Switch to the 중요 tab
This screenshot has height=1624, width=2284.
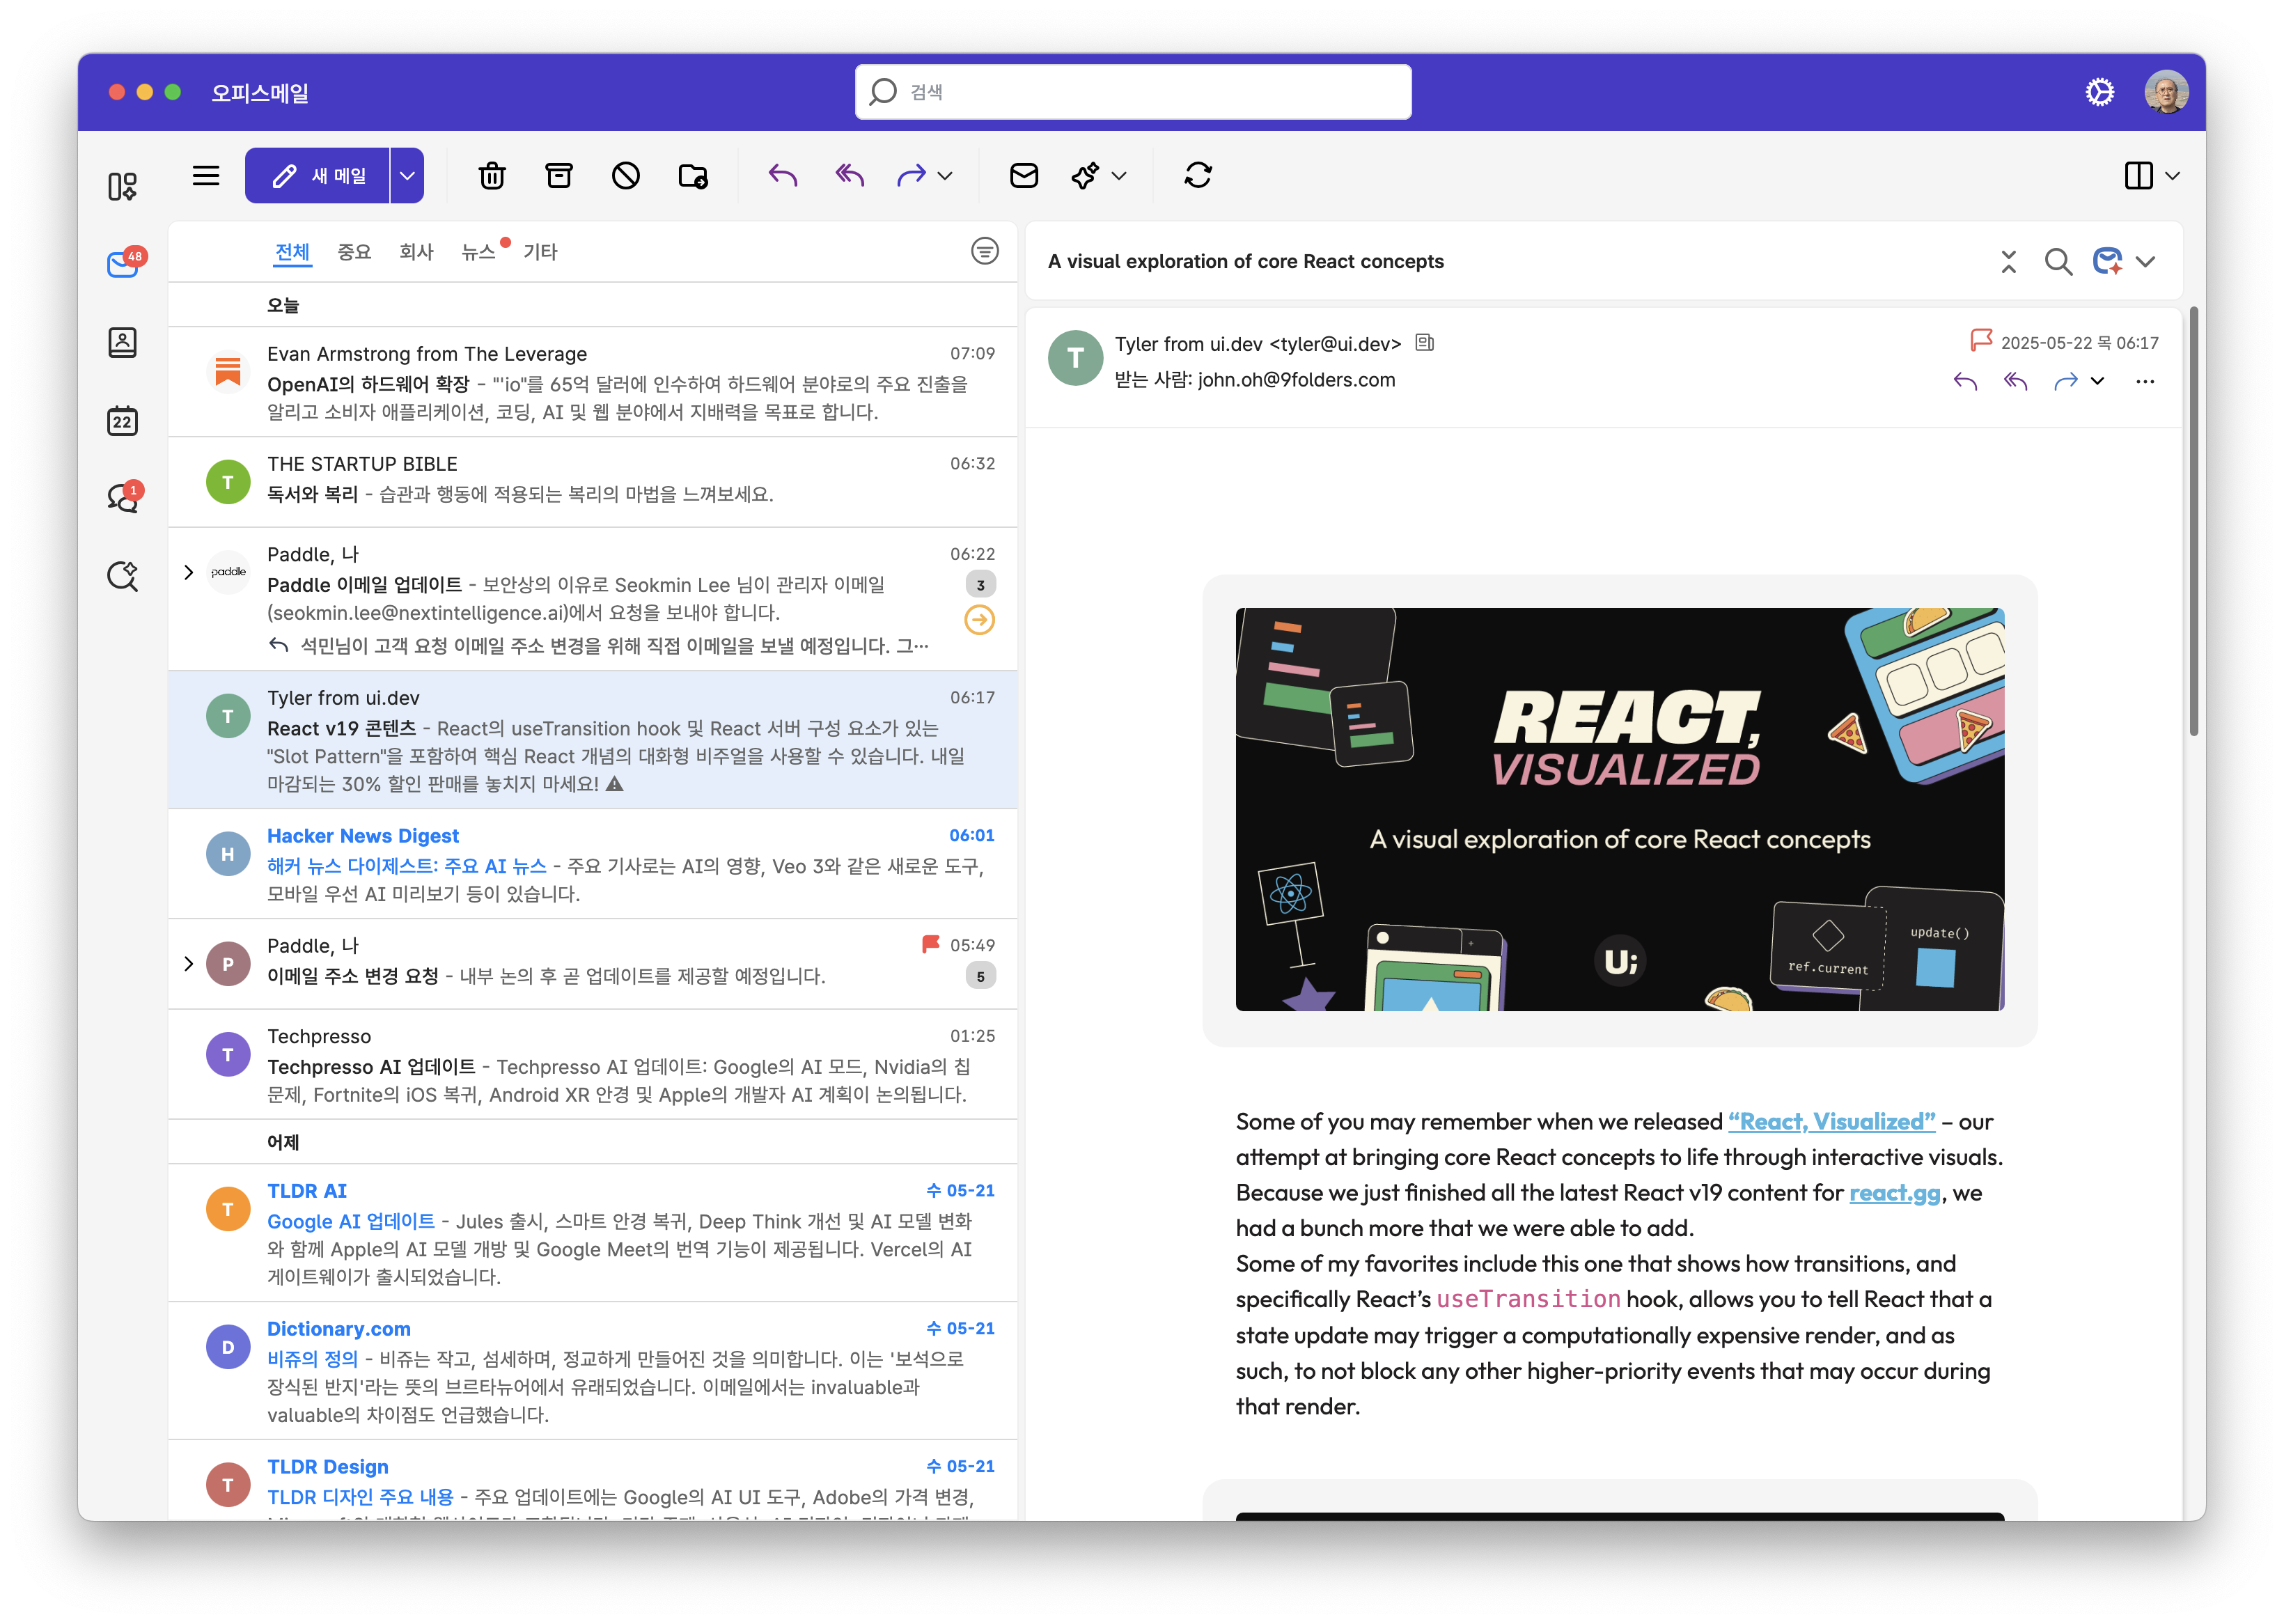[x=354, y=252]
